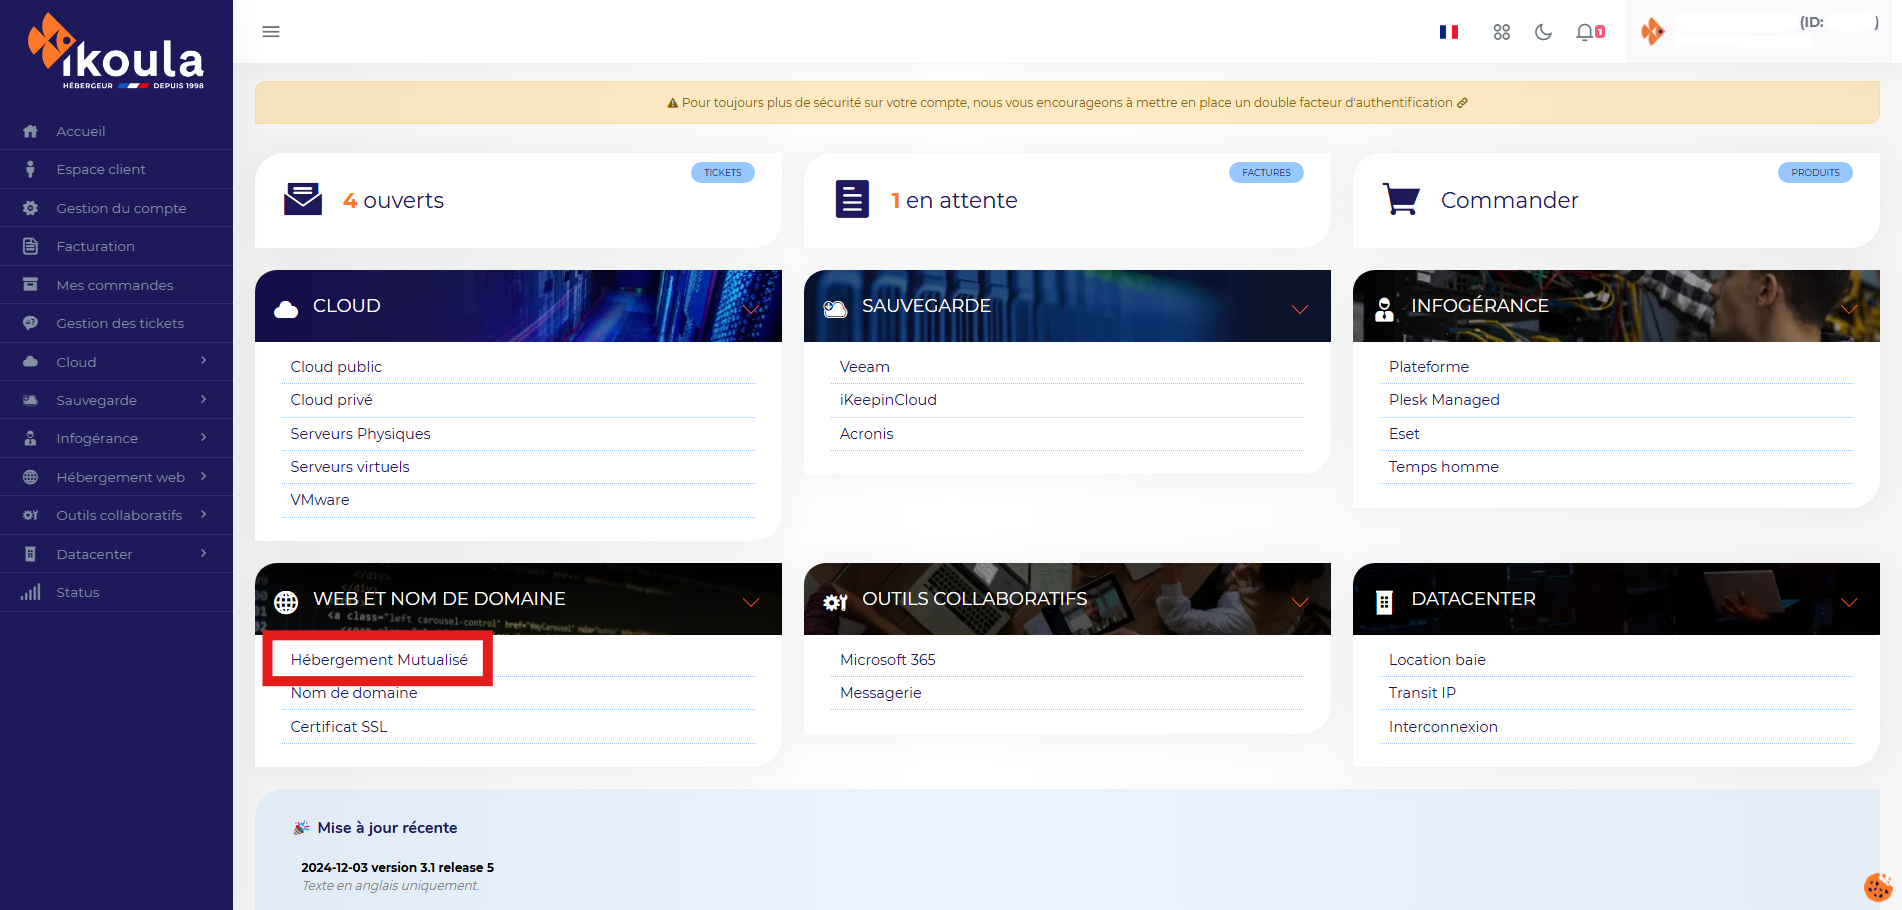Open Gestion des tickets menu item
This screenshot has height=910, width=1902.
(116, 323)
